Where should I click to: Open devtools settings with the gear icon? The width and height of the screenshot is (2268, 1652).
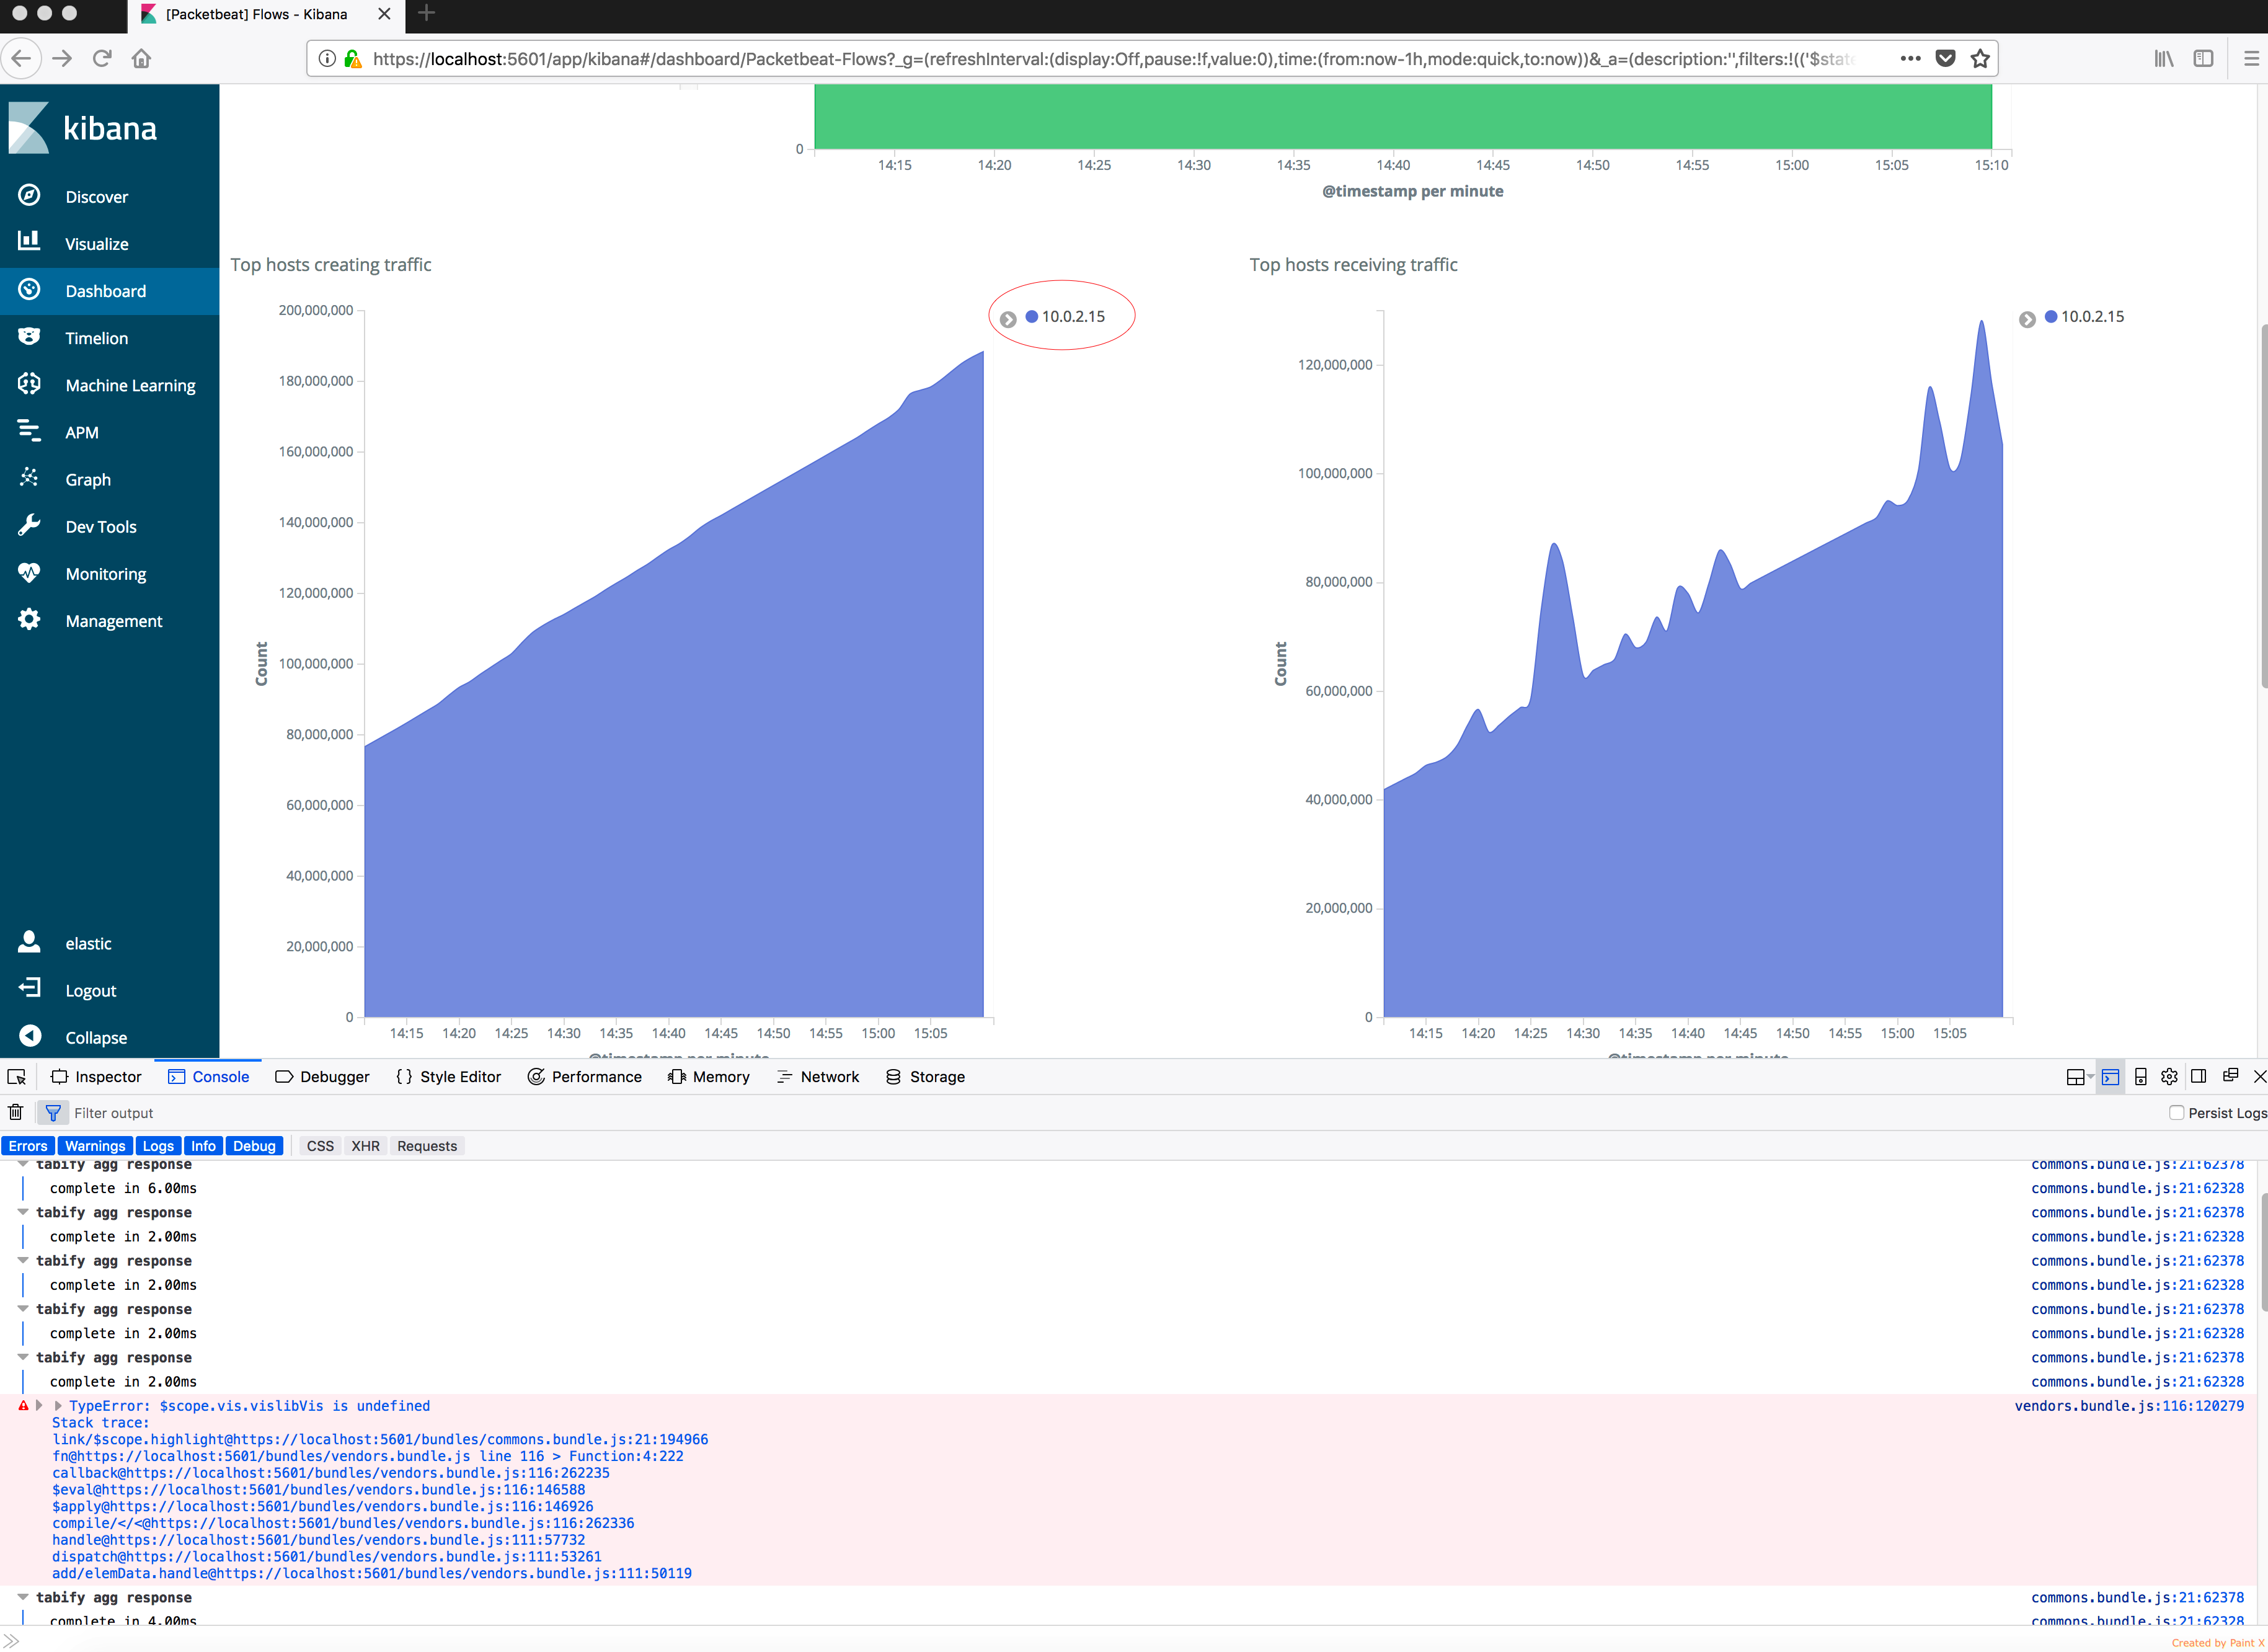tap(2169, 1077)
